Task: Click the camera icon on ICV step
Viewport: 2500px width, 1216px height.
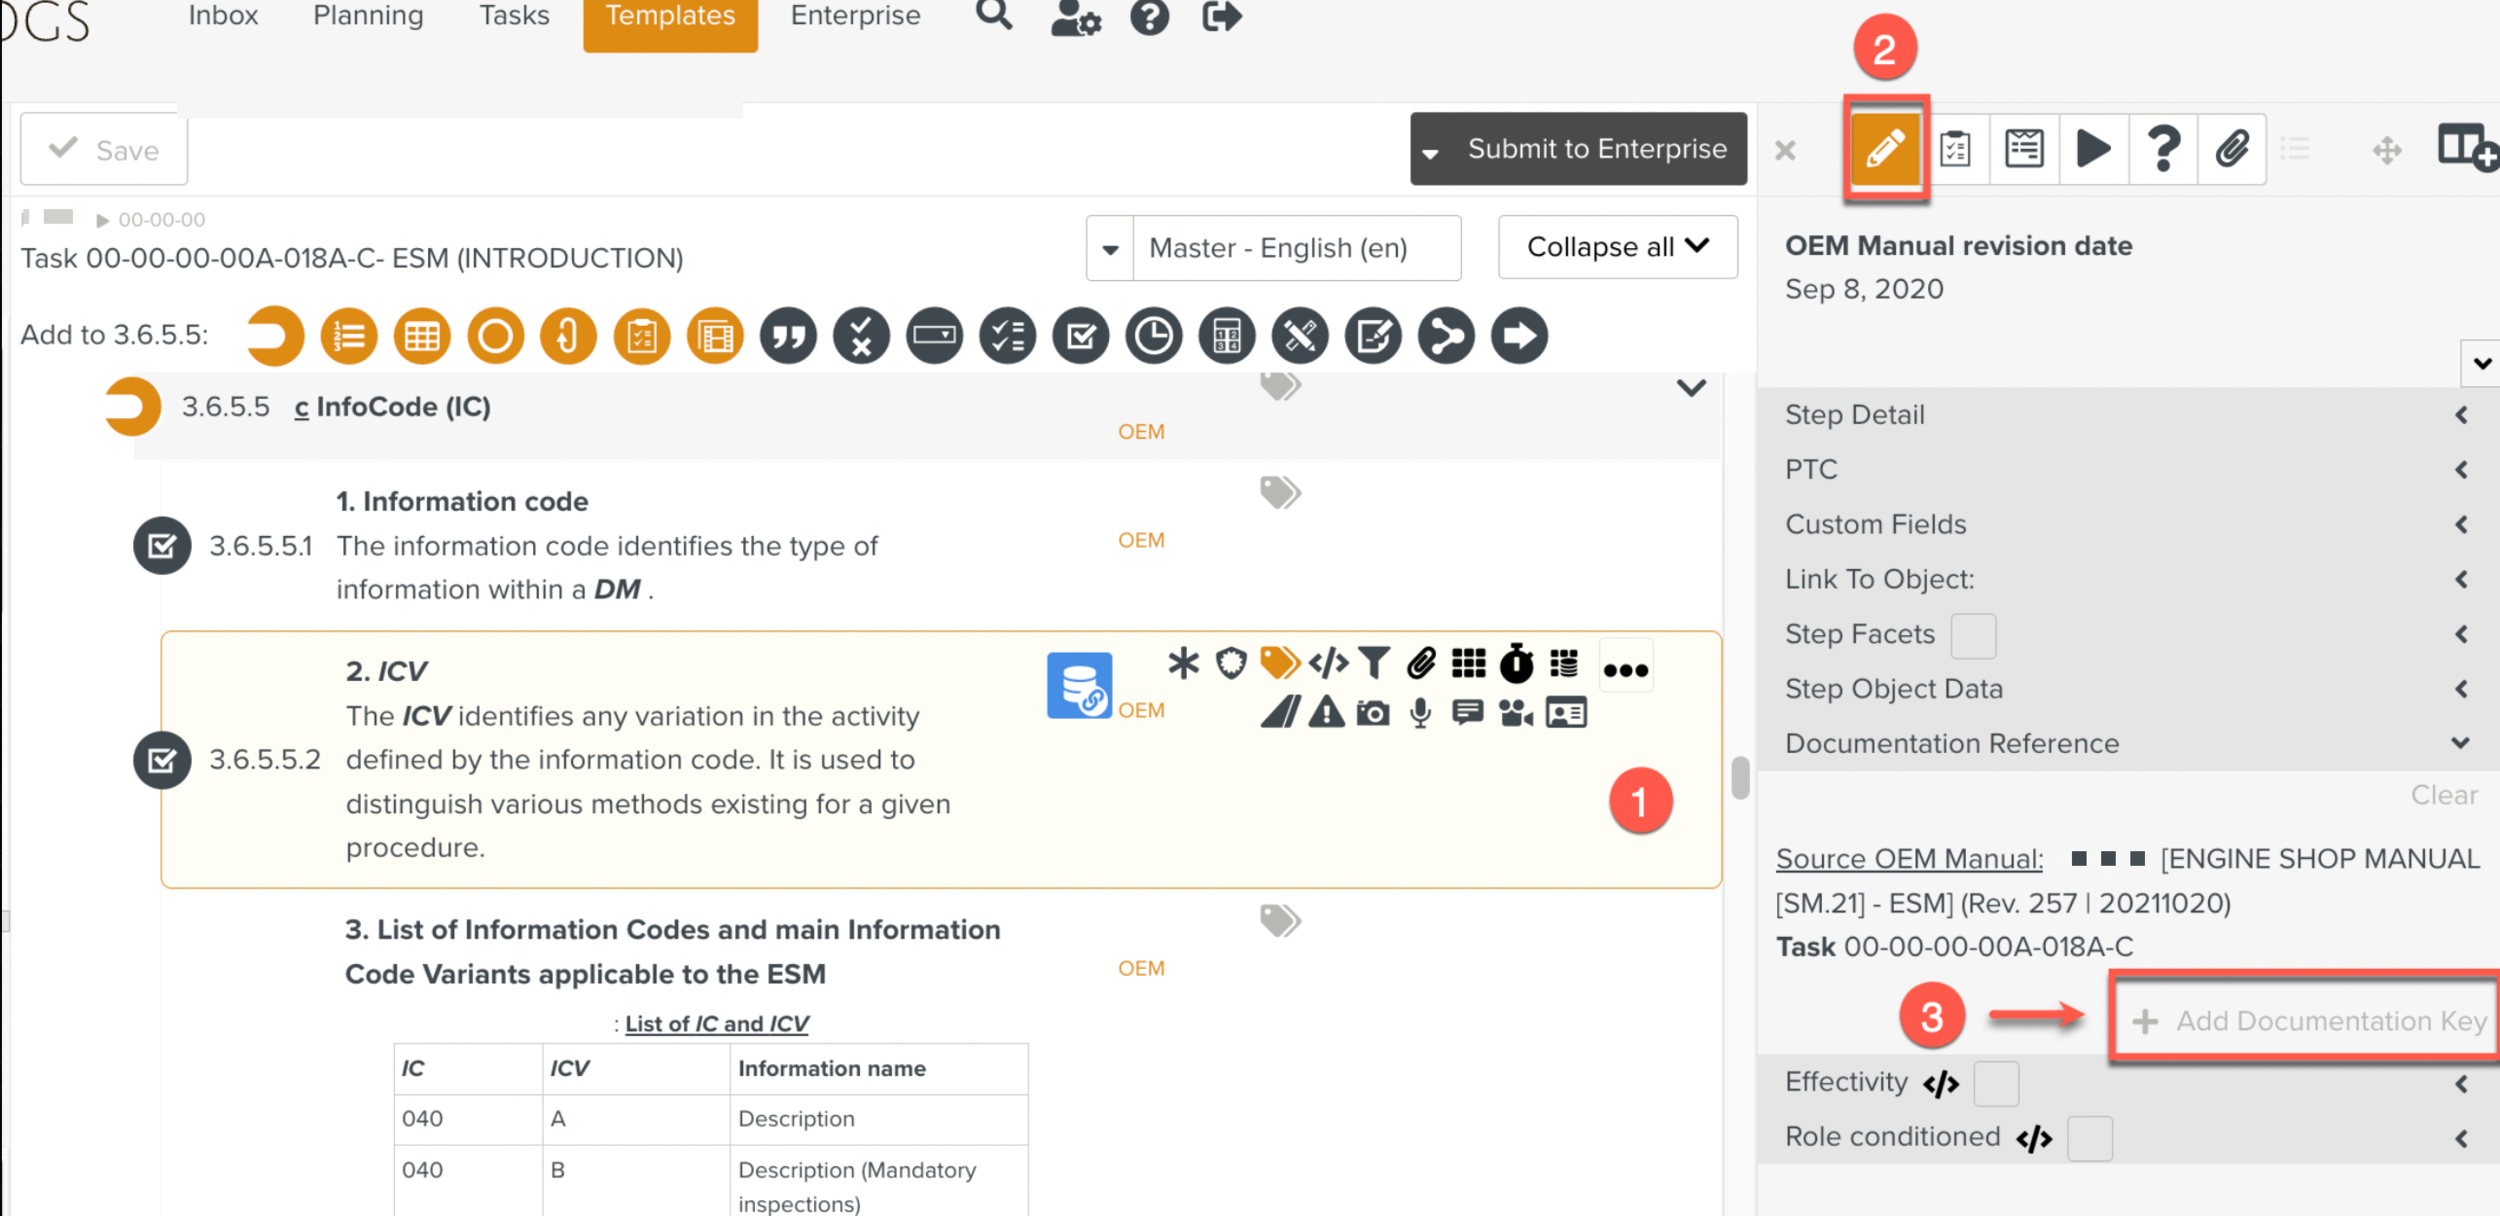Action: (x=1372, y=713)
